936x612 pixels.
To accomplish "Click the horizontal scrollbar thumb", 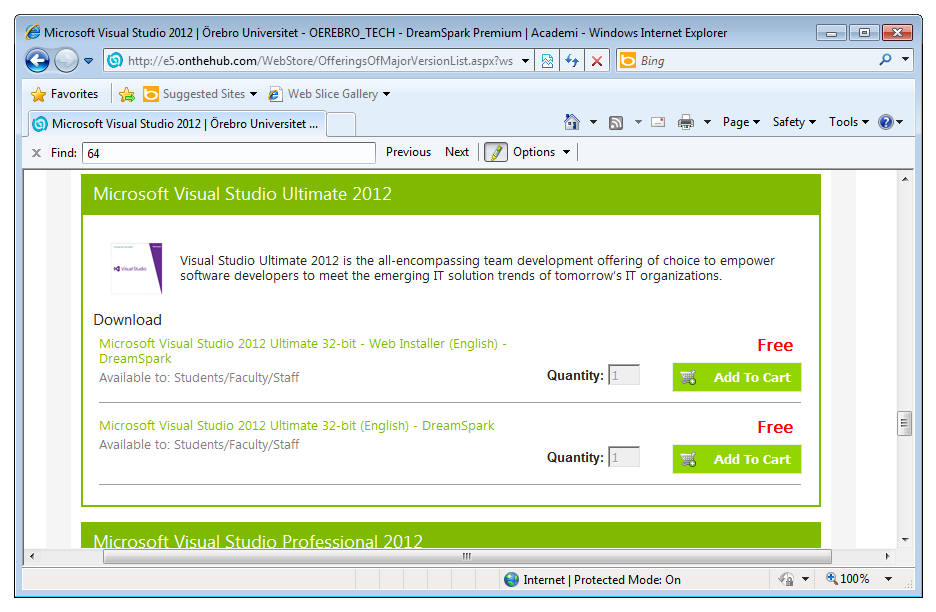I will (467, 556).
